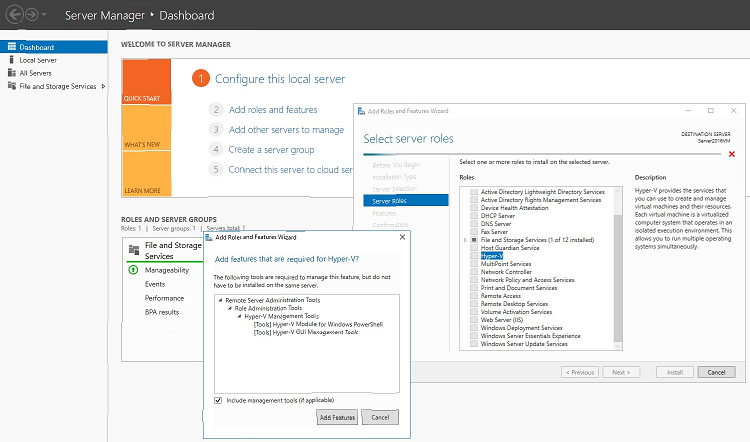Click the roles list vertical scrollbar
Viewport: 750px width, 442px height.
[x=618, y=277]
